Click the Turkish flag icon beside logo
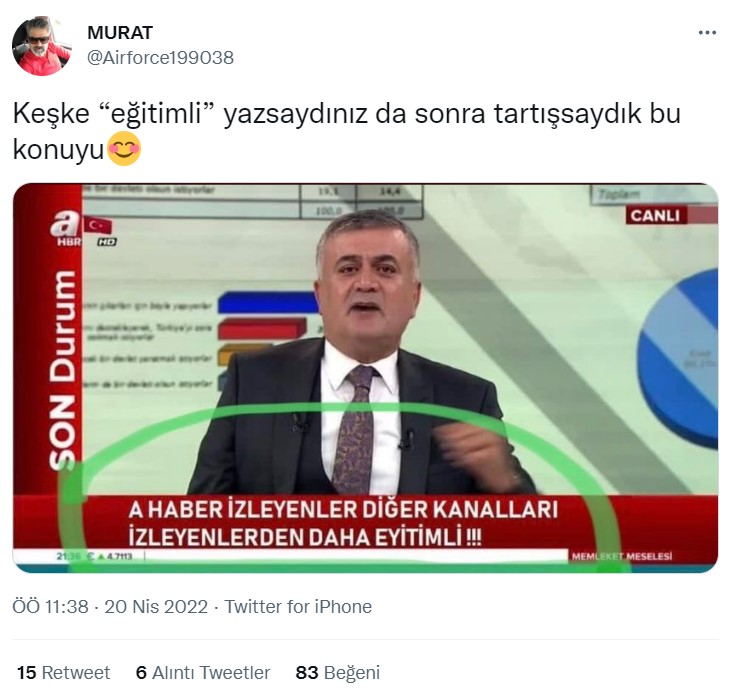Image resolution: width=734 pixels, height=698 pixels. (98, 225)
